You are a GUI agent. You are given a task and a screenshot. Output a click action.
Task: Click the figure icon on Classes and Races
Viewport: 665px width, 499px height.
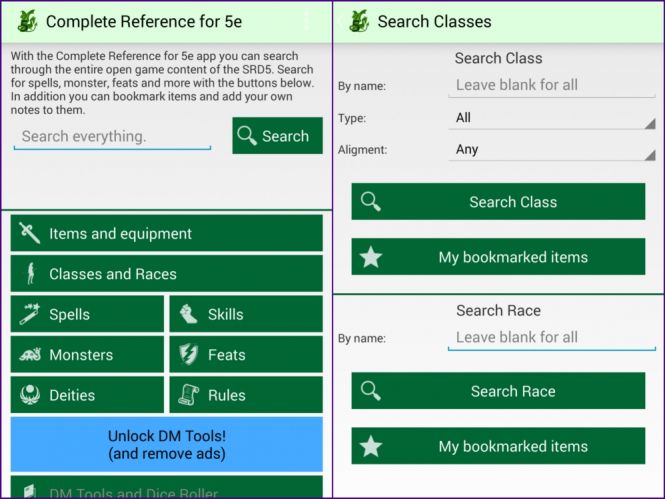[31, 273]
